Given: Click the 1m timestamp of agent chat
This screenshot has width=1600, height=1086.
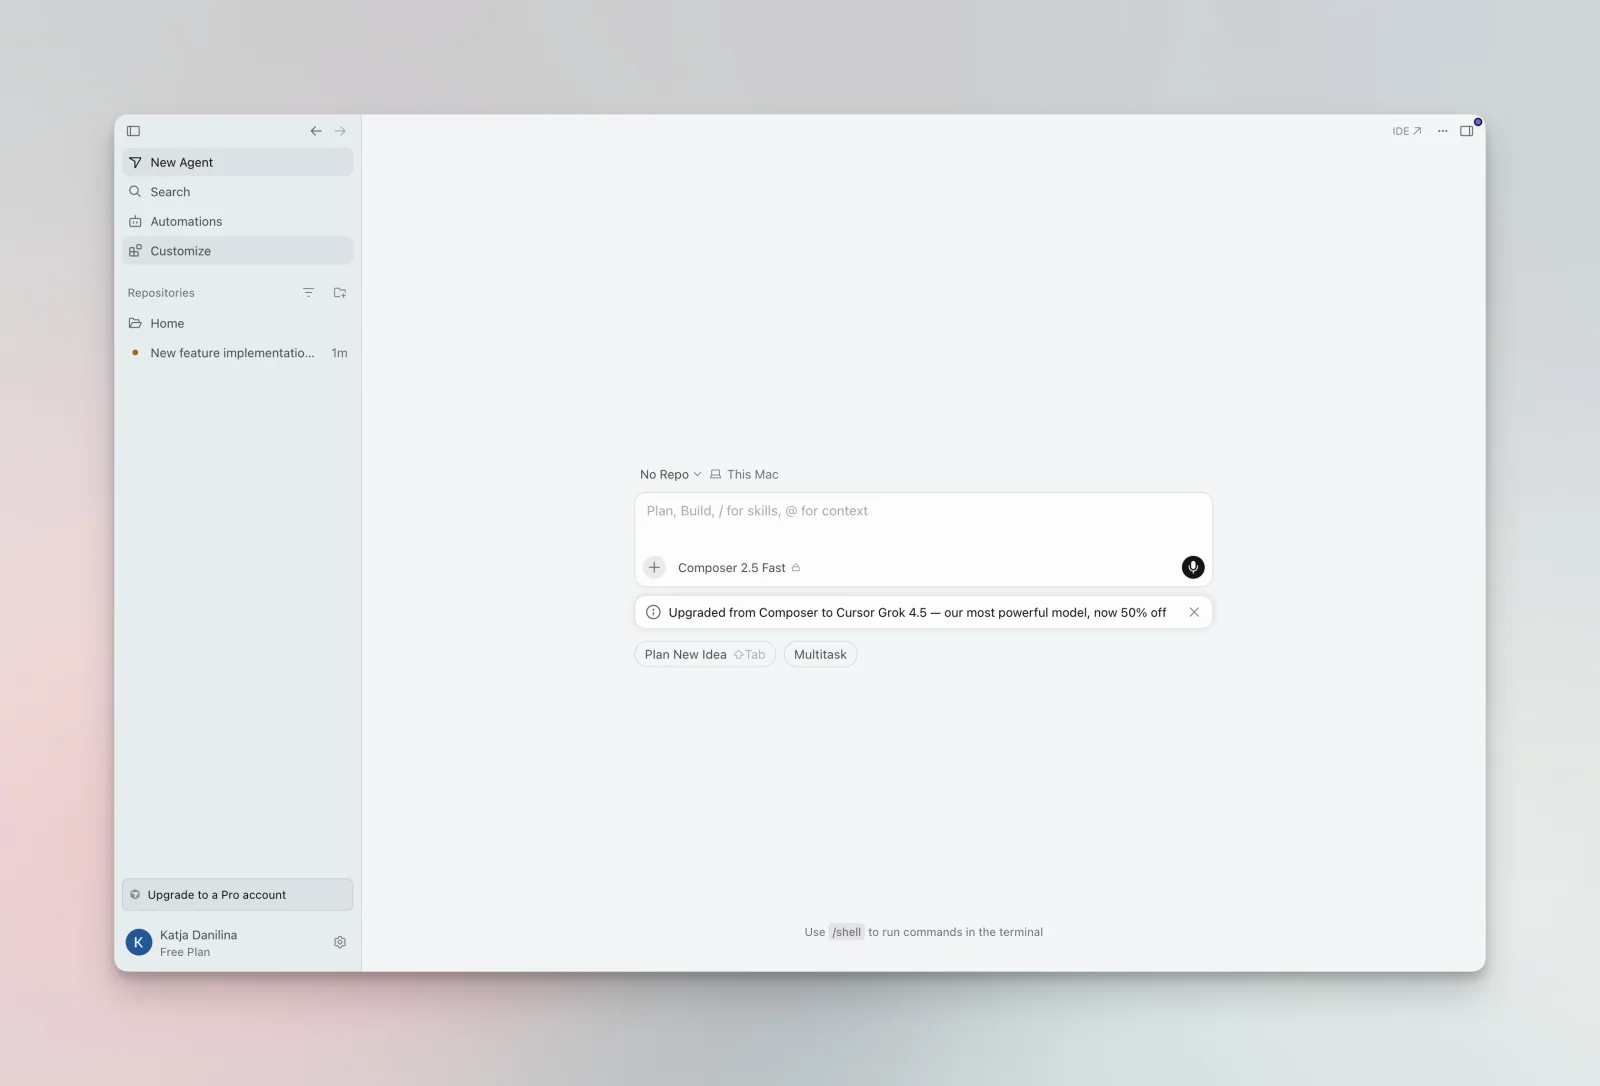Looking at the screenshot, I should (340, 353).
